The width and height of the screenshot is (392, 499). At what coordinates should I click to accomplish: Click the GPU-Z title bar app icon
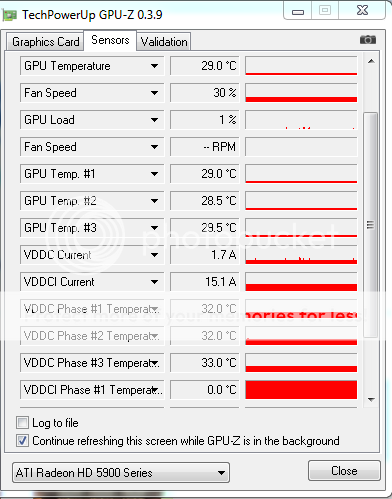point(9,15)
